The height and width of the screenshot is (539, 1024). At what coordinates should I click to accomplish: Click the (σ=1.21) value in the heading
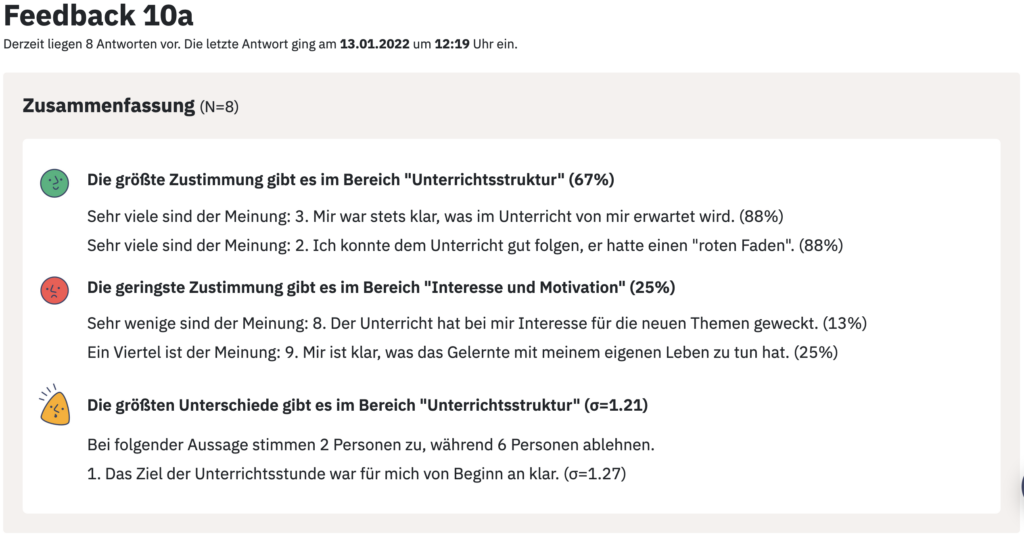point(616,405)
